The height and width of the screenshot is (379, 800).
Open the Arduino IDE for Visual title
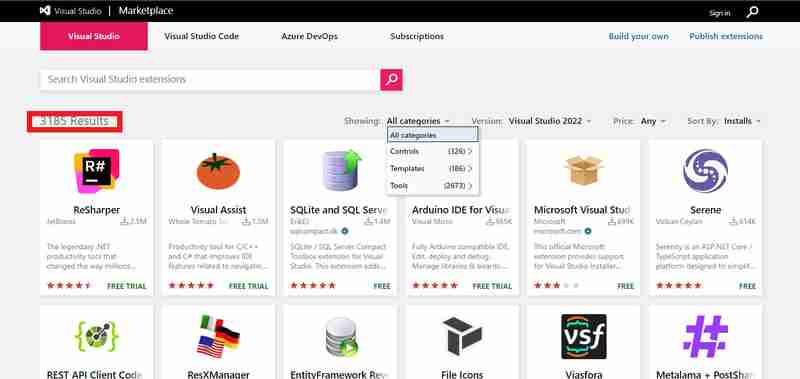point(462,210)
